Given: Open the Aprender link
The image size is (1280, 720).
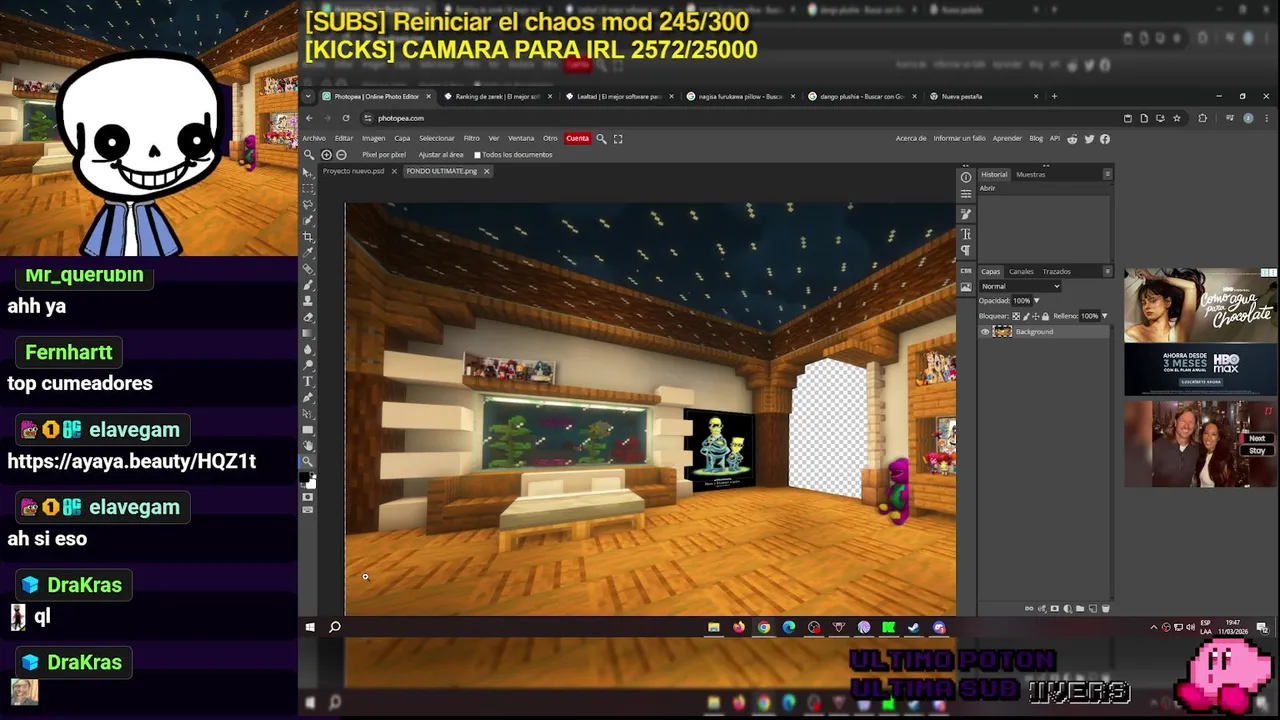Looking at the screenshot, I should (x=1007, y=139).
